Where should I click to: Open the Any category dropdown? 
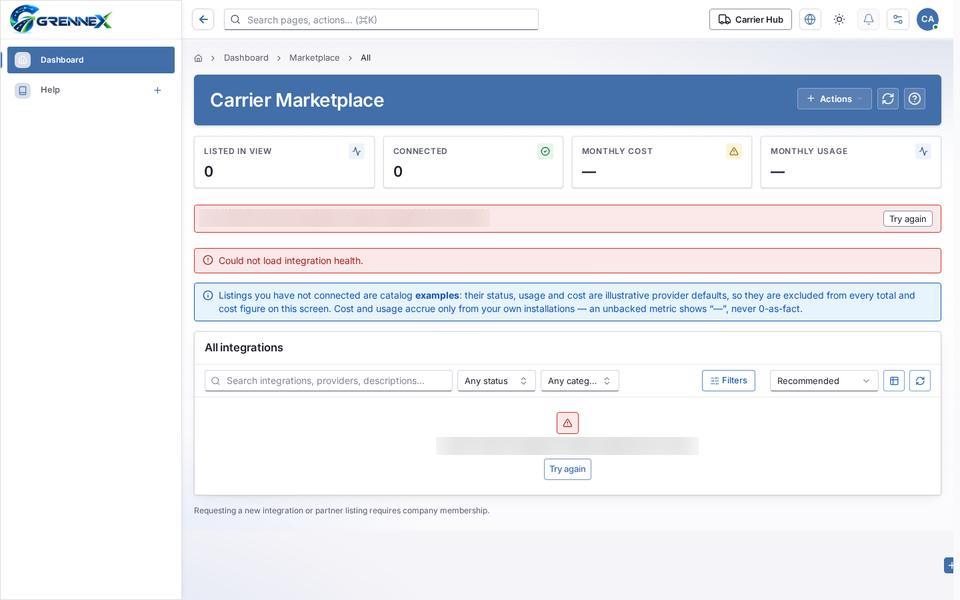579,381
